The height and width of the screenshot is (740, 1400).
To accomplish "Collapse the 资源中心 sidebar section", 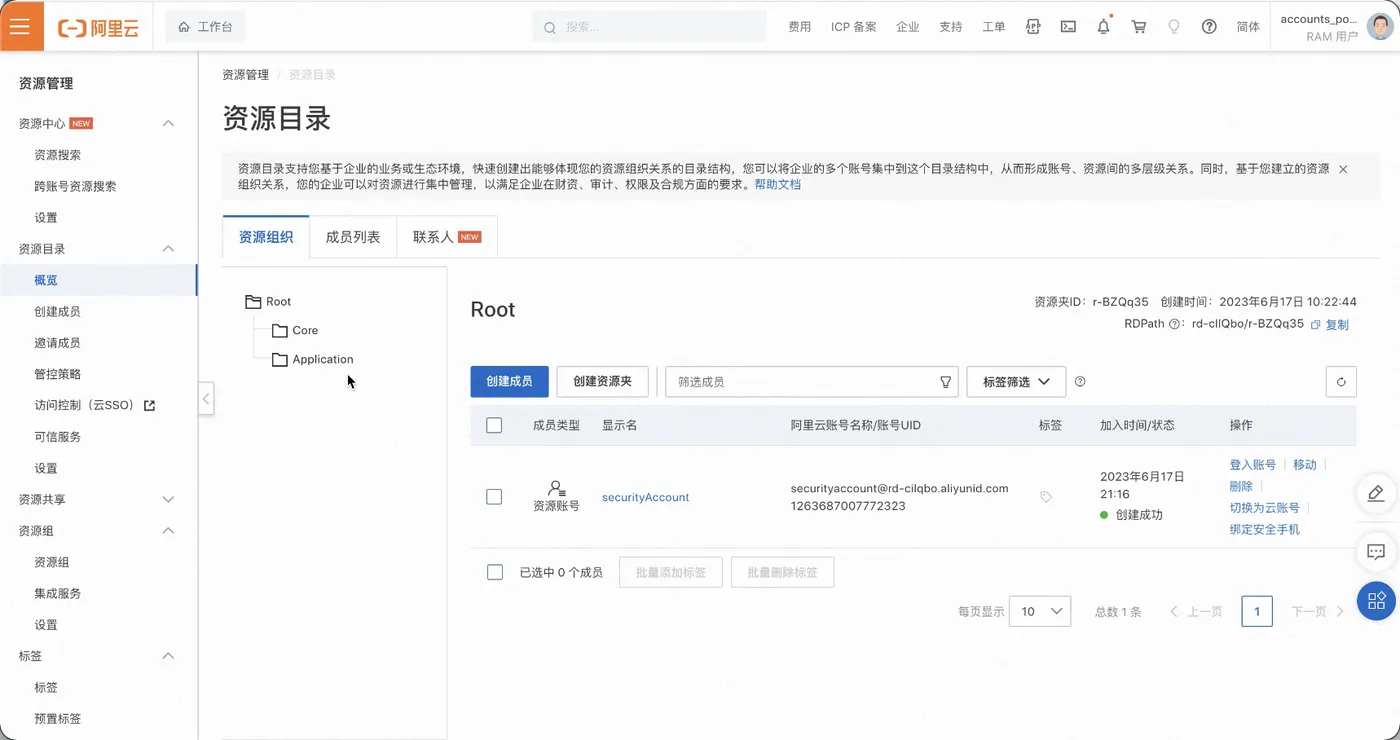I will 168,124.
